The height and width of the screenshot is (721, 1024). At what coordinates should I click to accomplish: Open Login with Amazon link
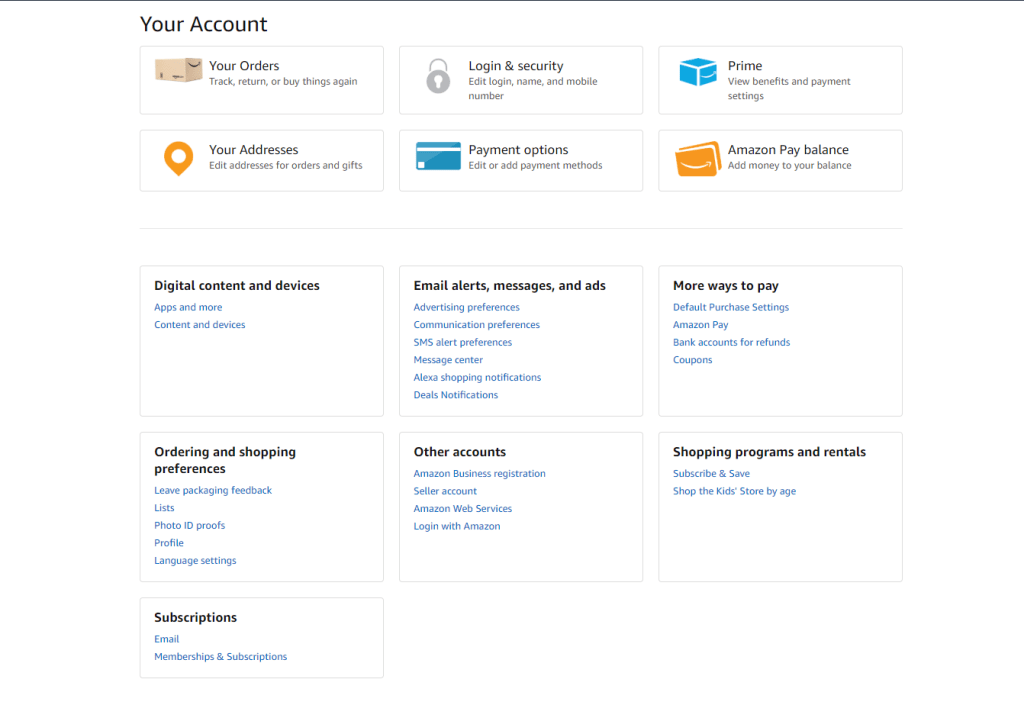pos(456,526)
